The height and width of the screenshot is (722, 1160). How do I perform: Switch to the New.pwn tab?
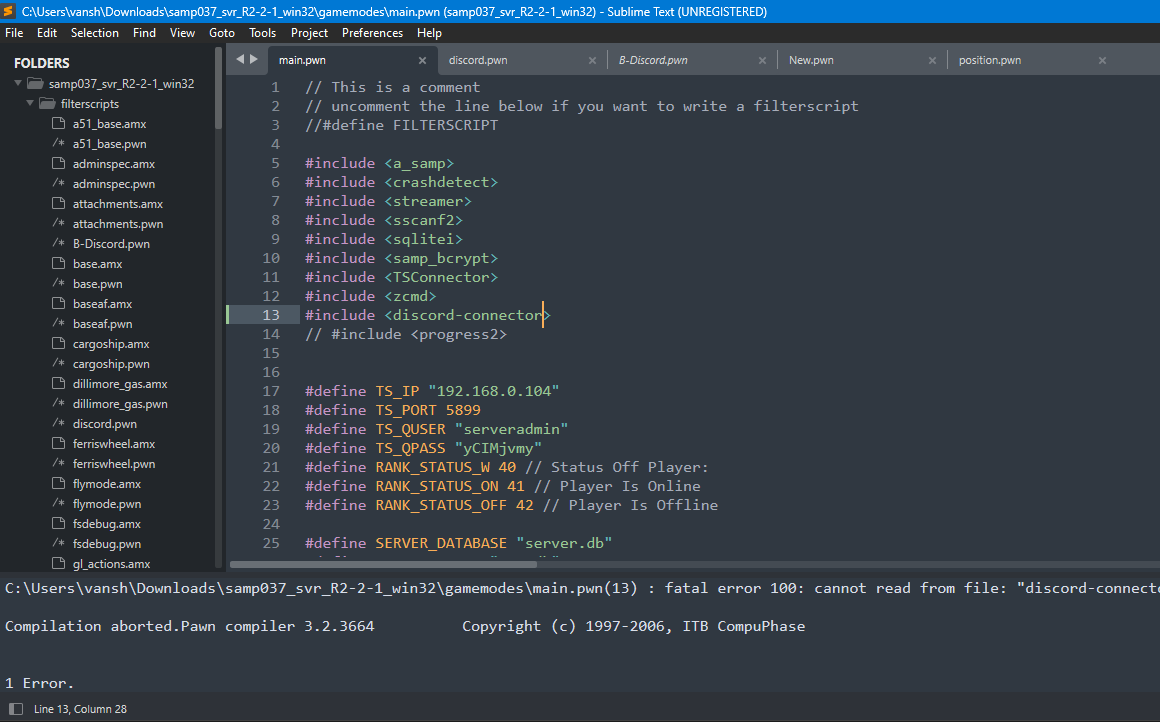tap(811, 60)
